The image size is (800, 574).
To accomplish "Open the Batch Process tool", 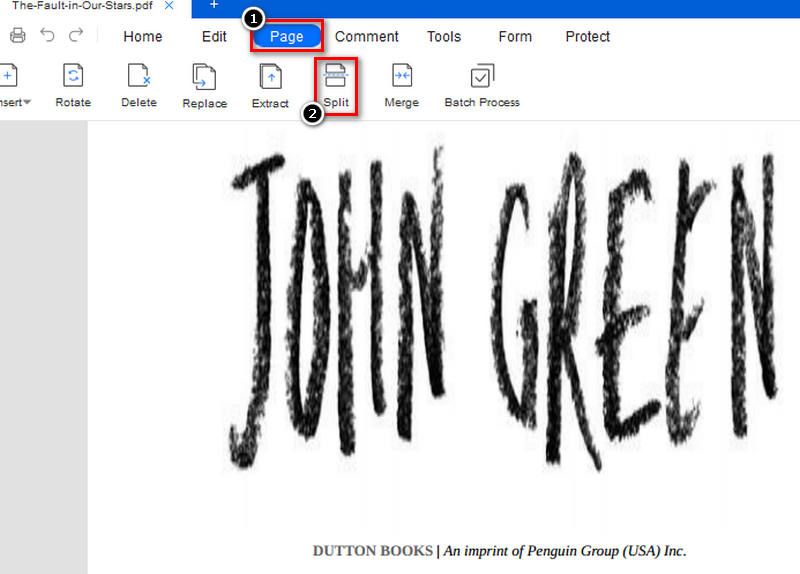I will pos(482,86).
